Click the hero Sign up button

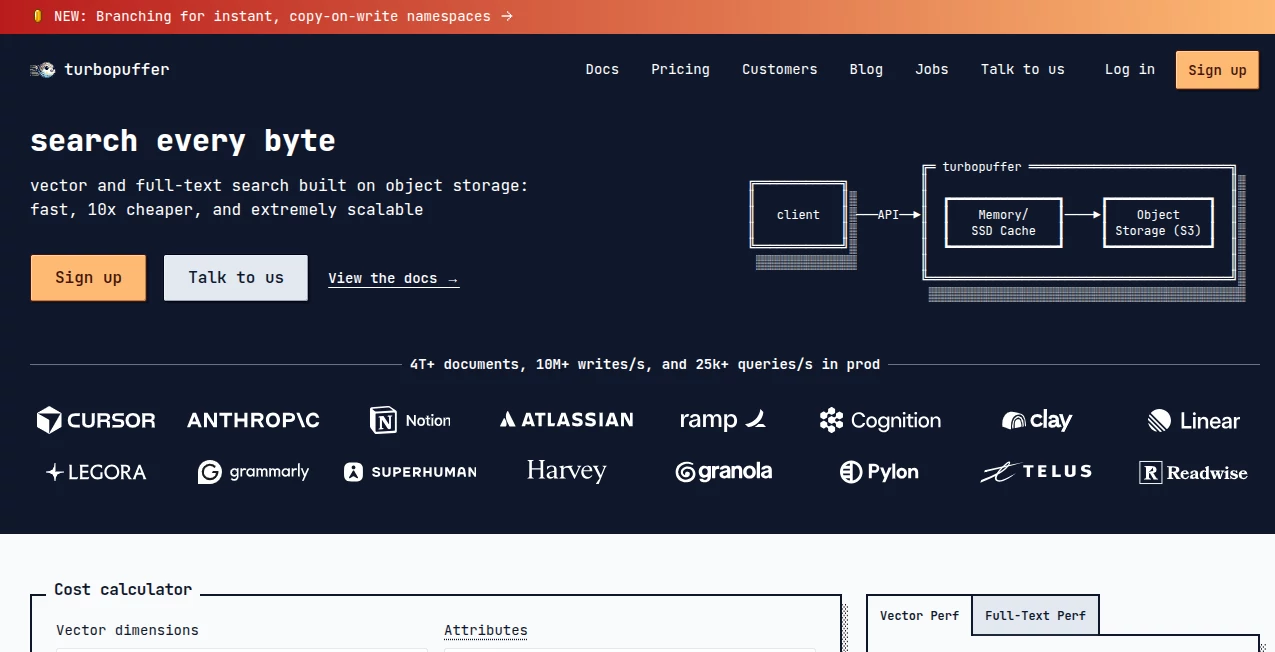(x=88, y=278)
